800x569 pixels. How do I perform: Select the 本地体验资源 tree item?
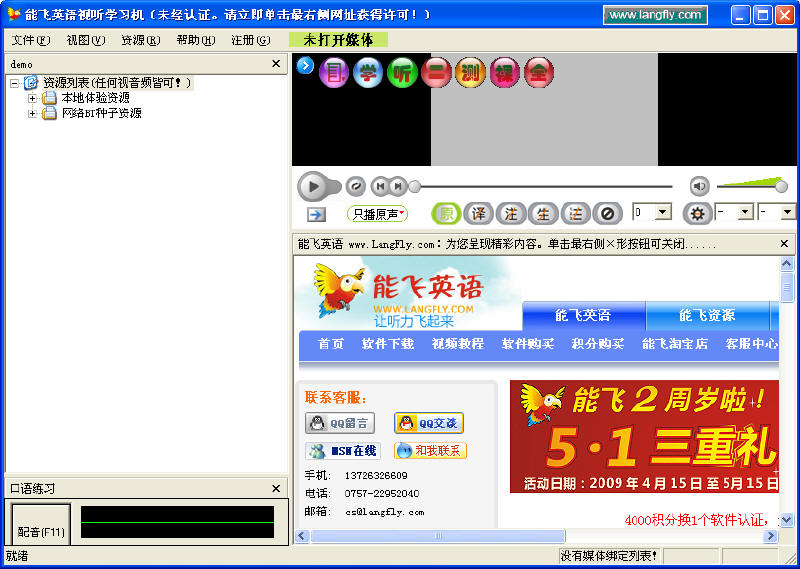95,97
